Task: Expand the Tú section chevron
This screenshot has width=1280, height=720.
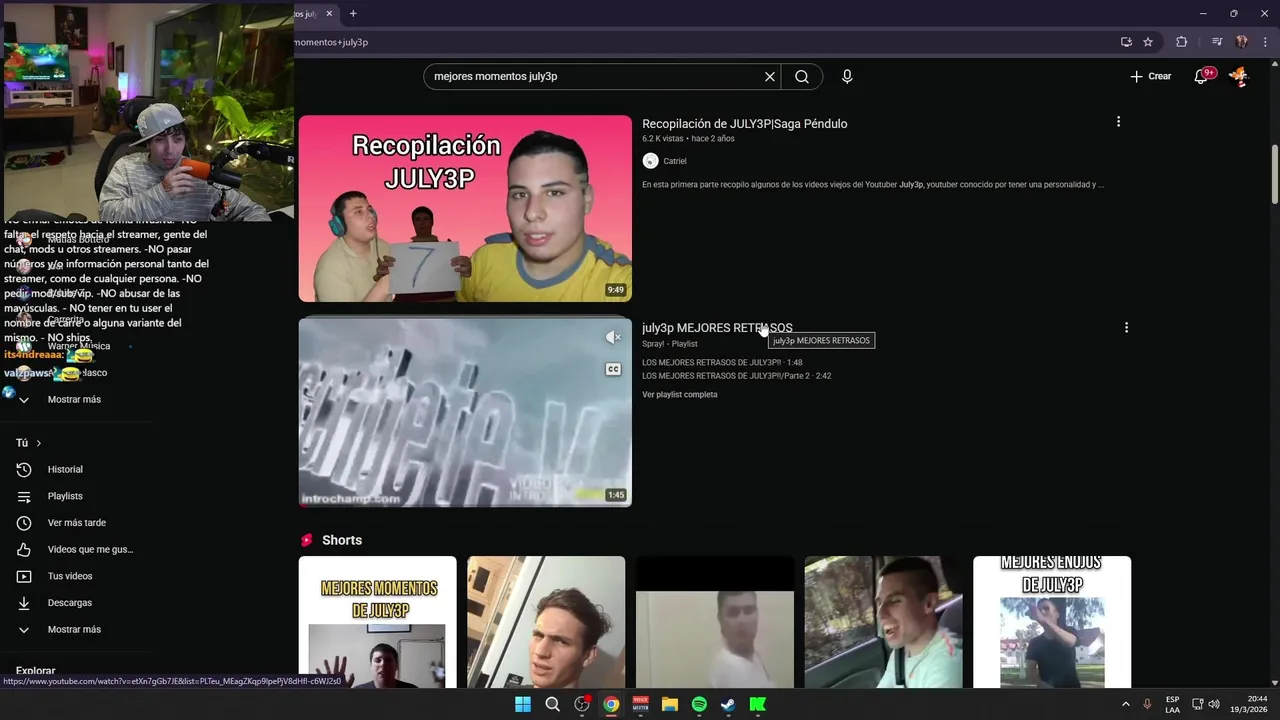Action: 39,443
